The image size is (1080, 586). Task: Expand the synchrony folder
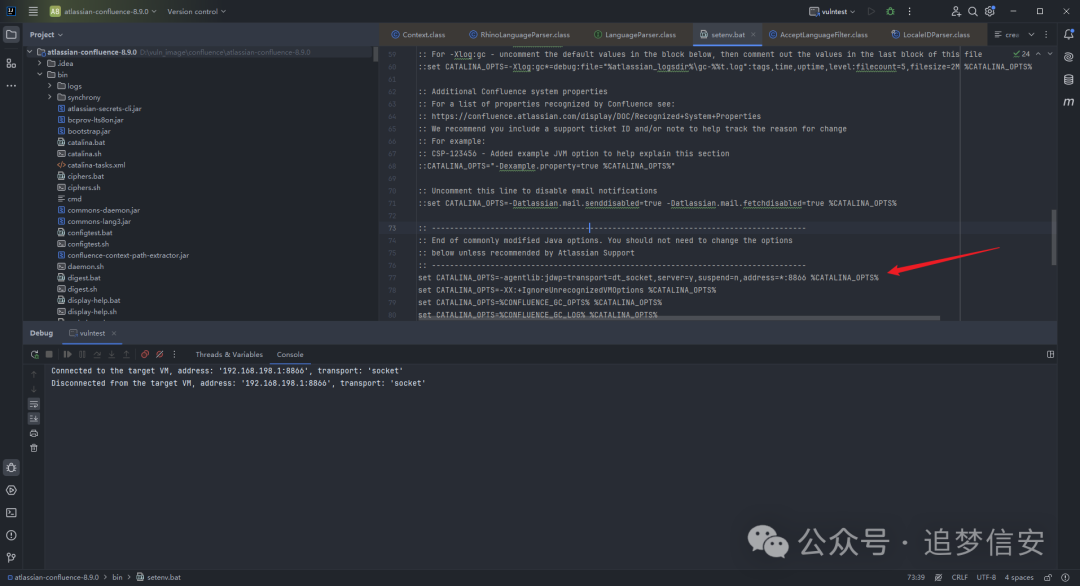50,97
